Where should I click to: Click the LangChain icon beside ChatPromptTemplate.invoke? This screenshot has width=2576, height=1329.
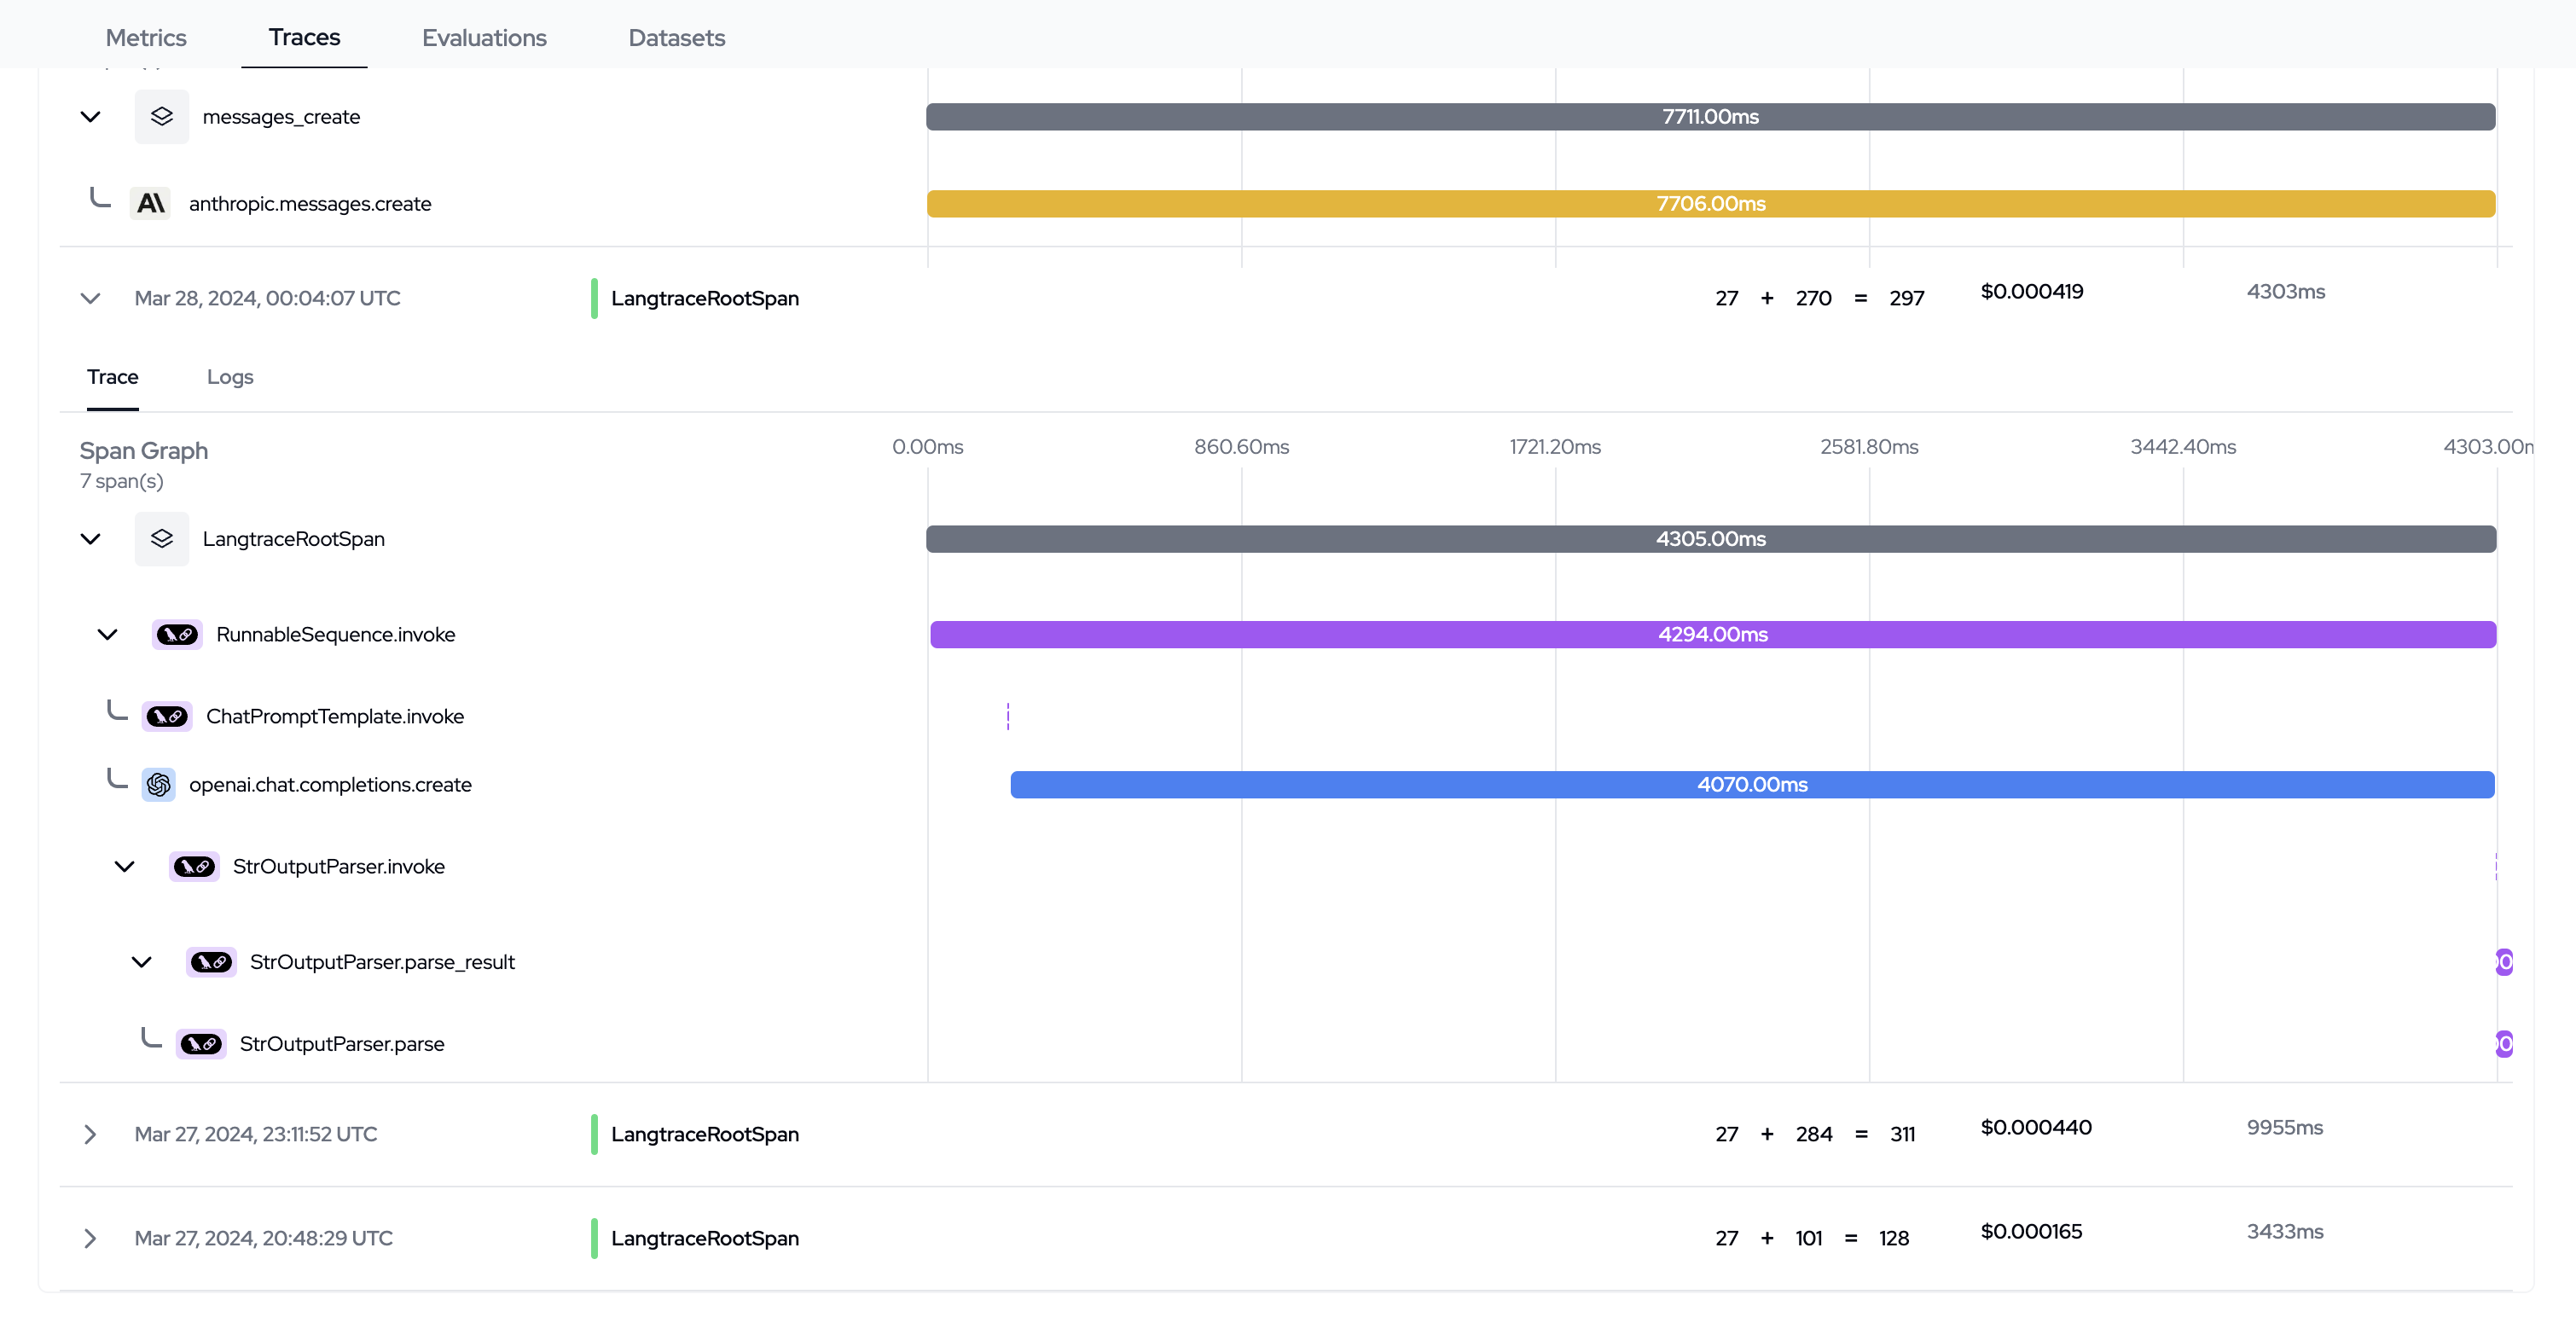point(166,717)
